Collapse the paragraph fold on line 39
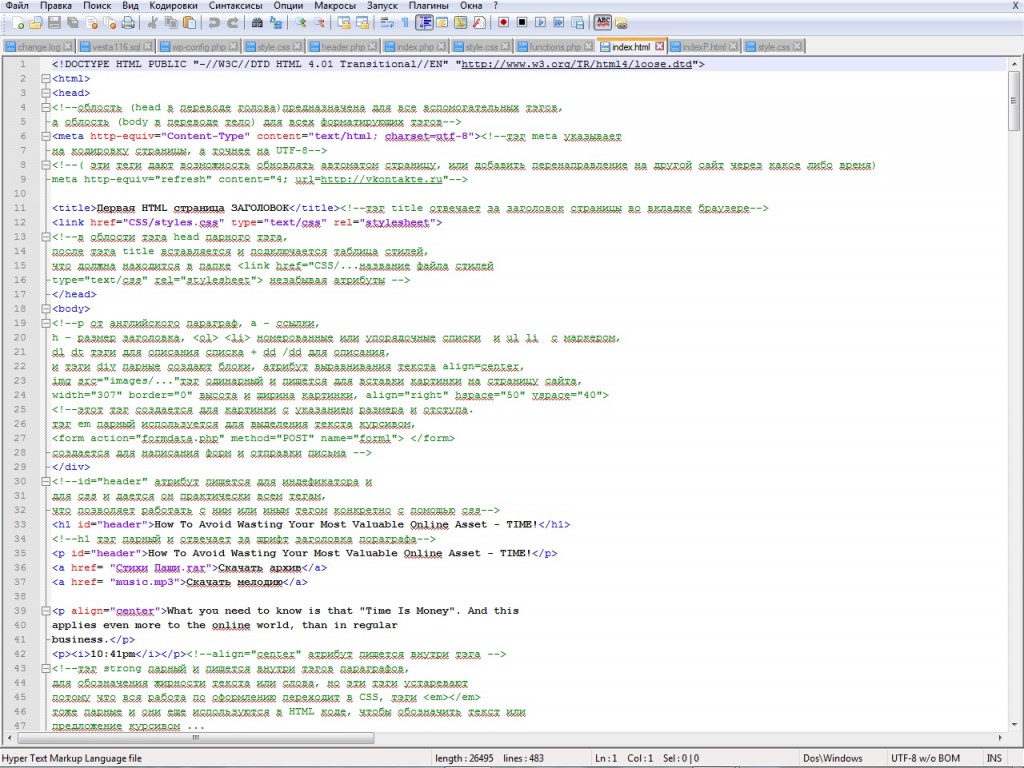This screenshot has height=768, width=1024. pos(46,611)
